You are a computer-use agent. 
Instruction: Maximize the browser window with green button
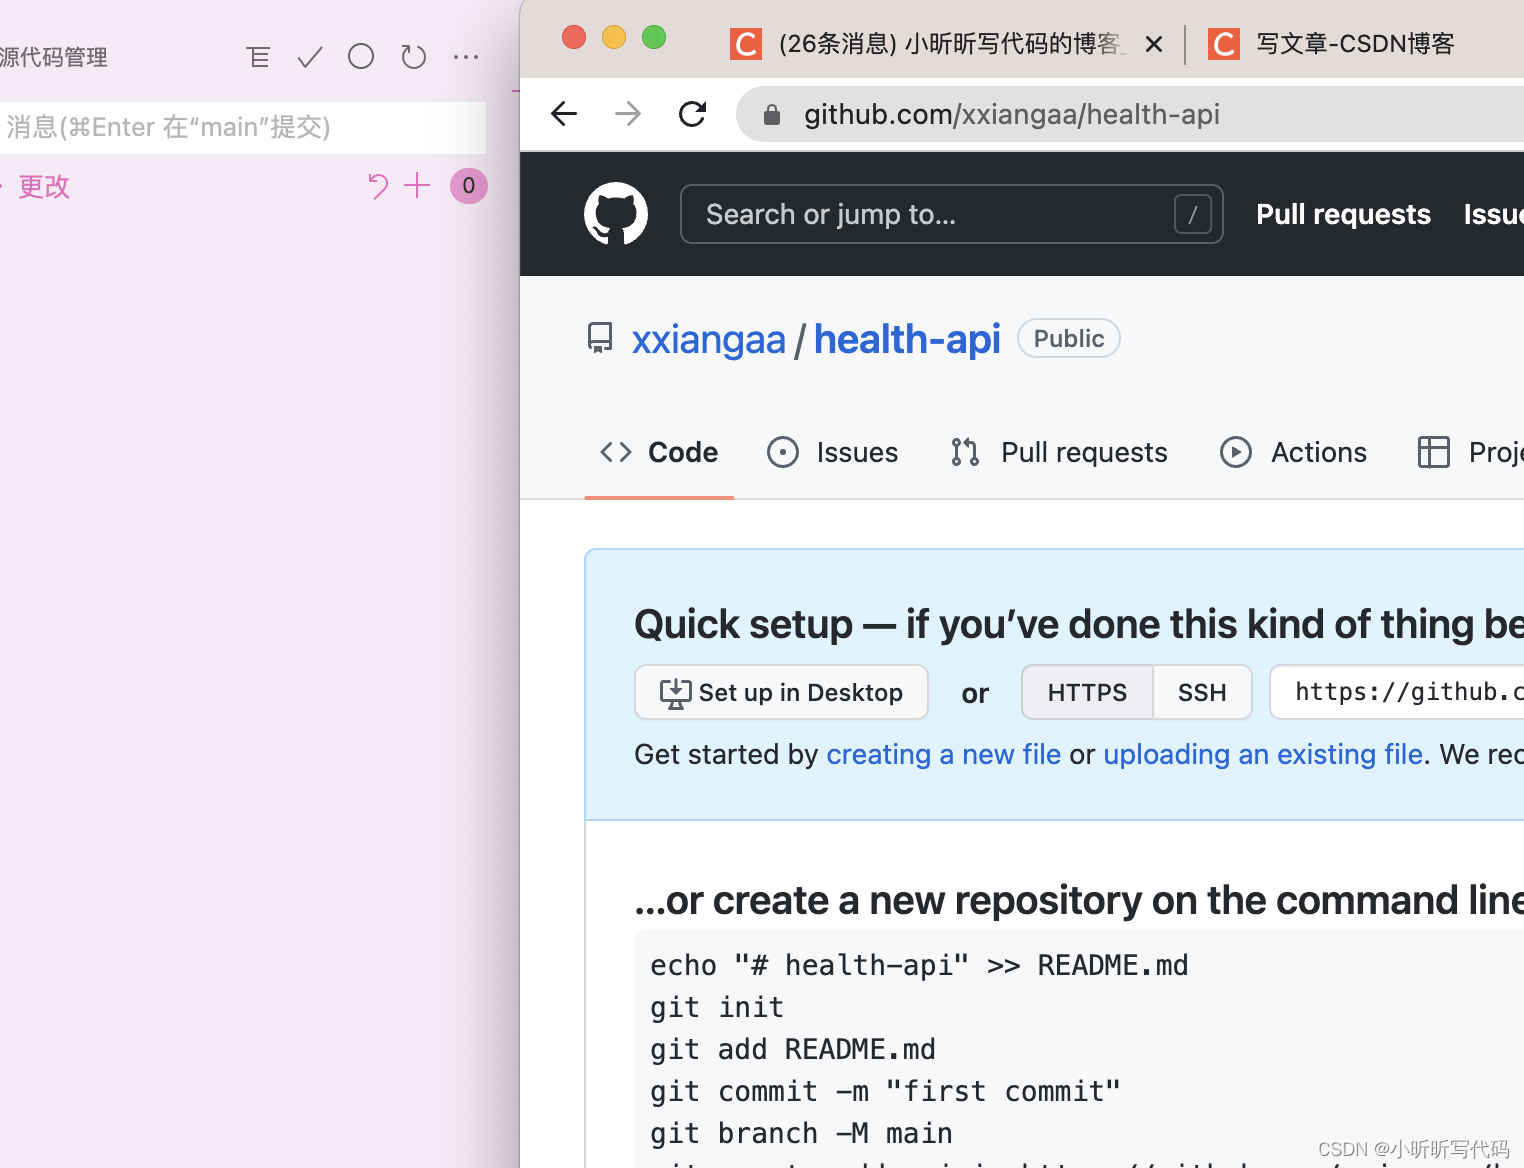pyautogui.click(x=654, y=38)
